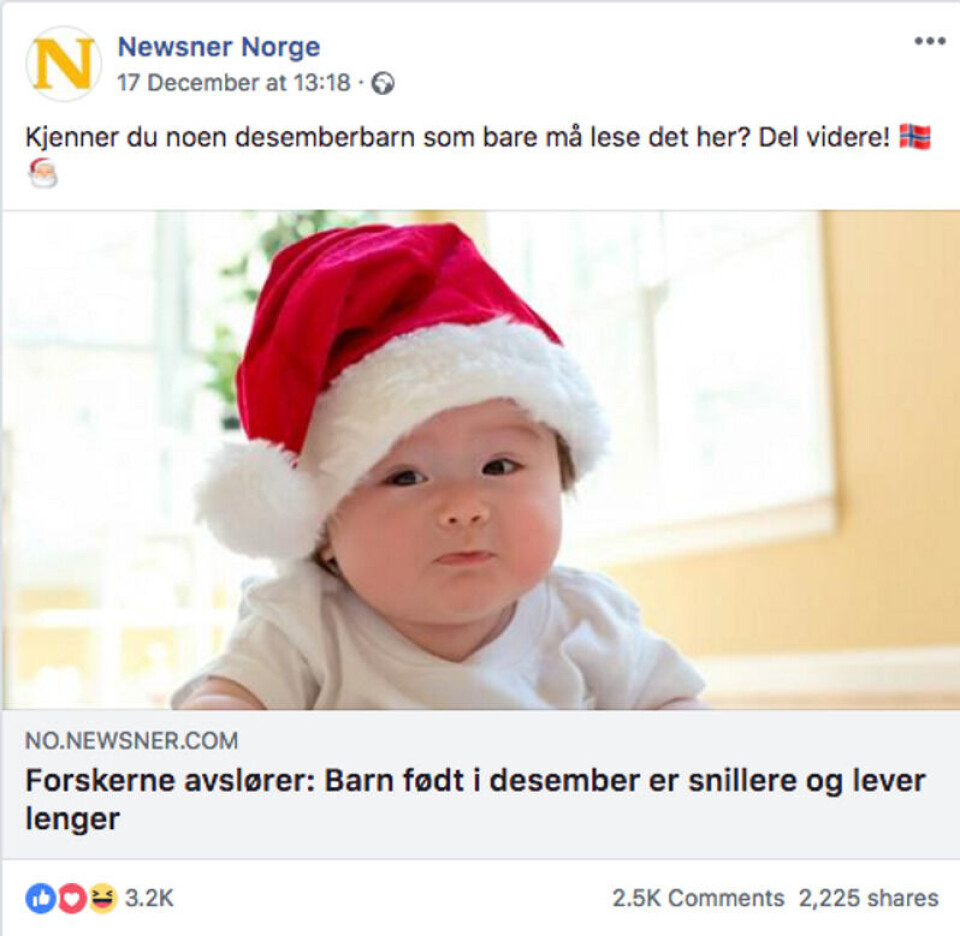View the 2,225 shares list
Viewport: 960px width, 936px height.
[x=868, y=898]
